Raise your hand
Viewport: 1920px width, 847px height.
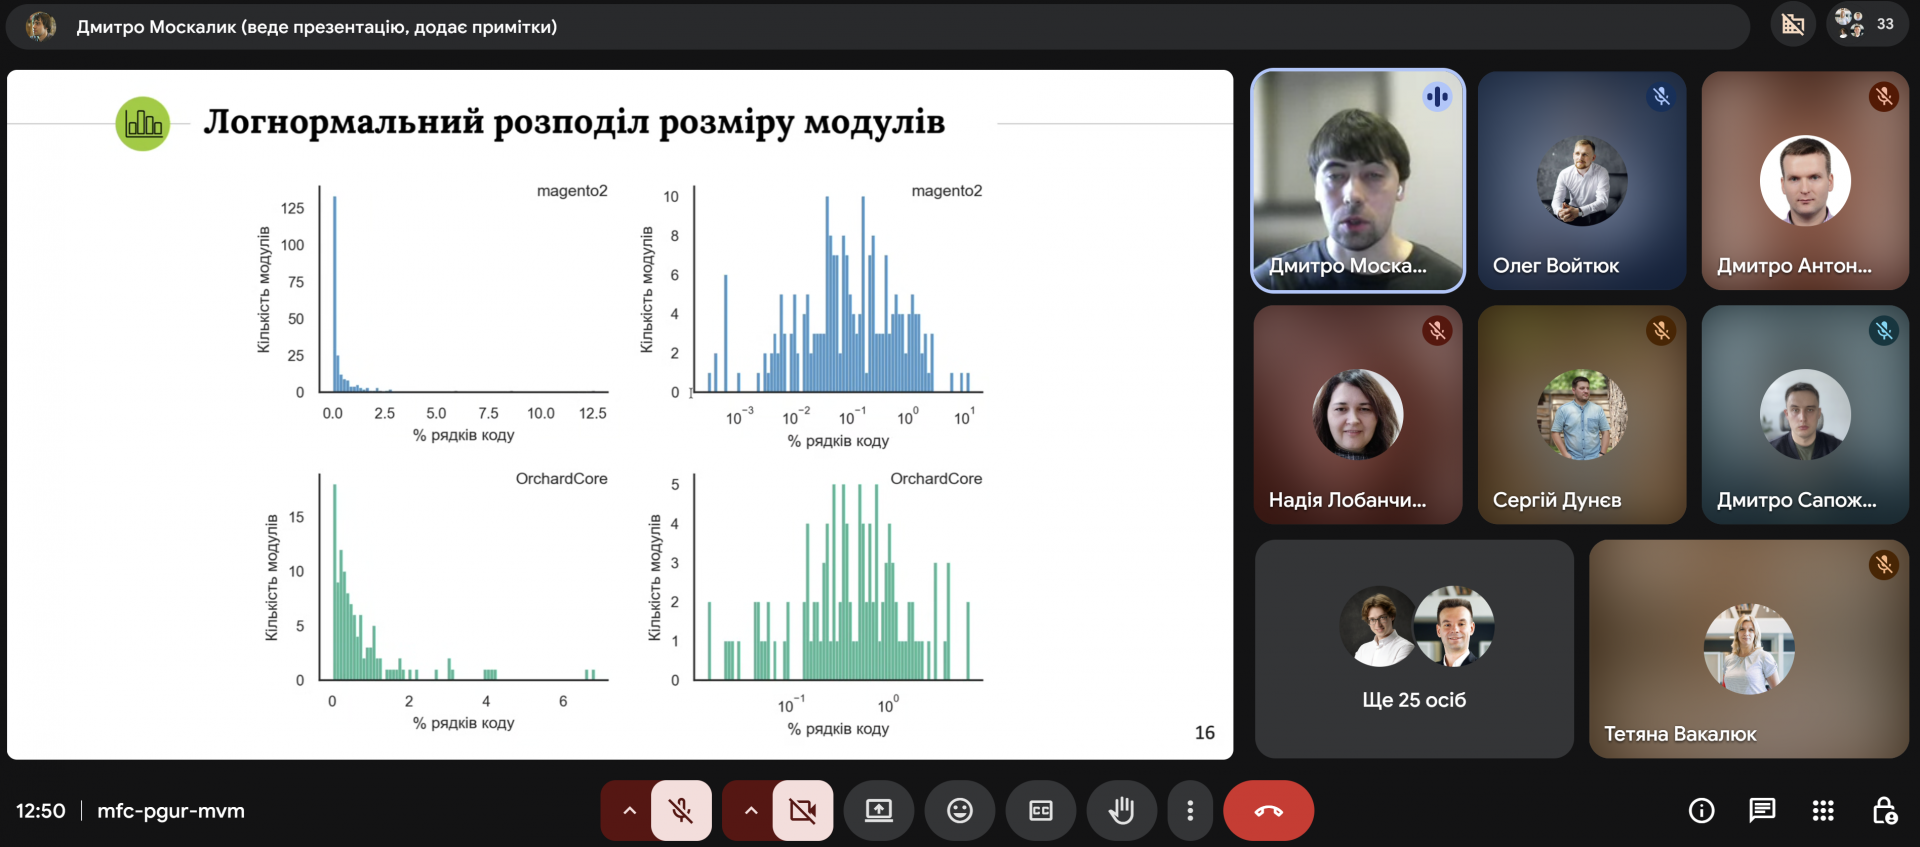click(x=1121, y=810)
